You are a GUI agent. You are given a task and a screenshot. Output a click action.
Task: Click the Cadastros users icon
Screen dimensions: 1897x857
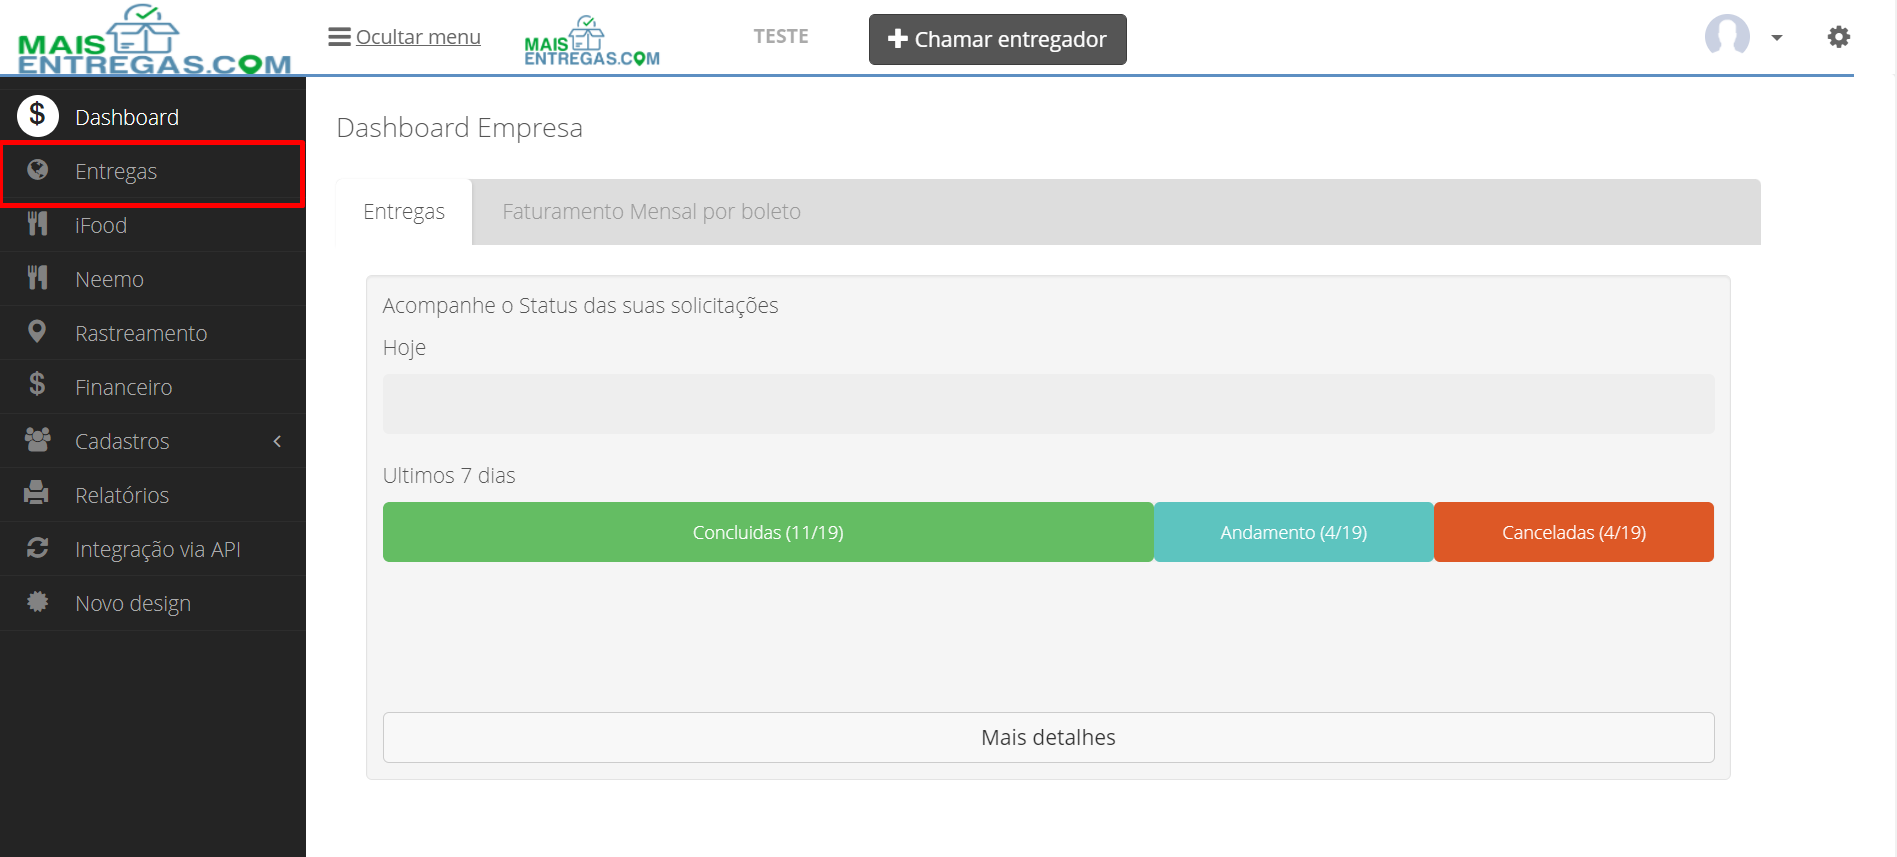point(38,440)
